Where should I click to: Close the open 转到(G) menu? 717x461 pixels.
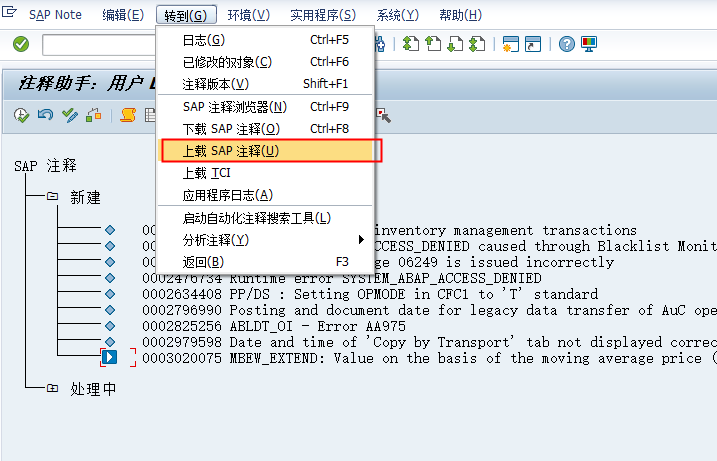click(186, 15)
